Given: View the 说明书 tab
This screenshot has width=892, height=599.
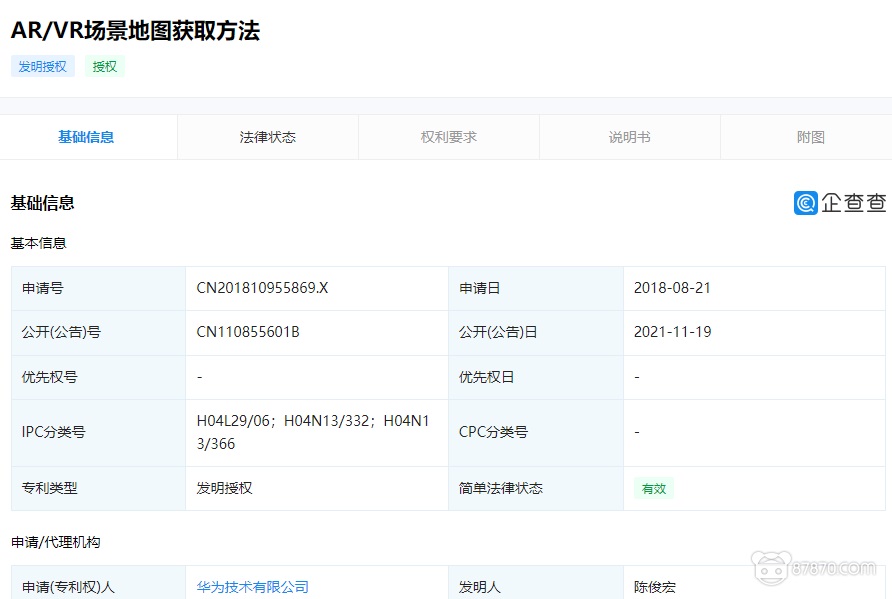Looking at the screenshot, I should (x=629, y=136).
